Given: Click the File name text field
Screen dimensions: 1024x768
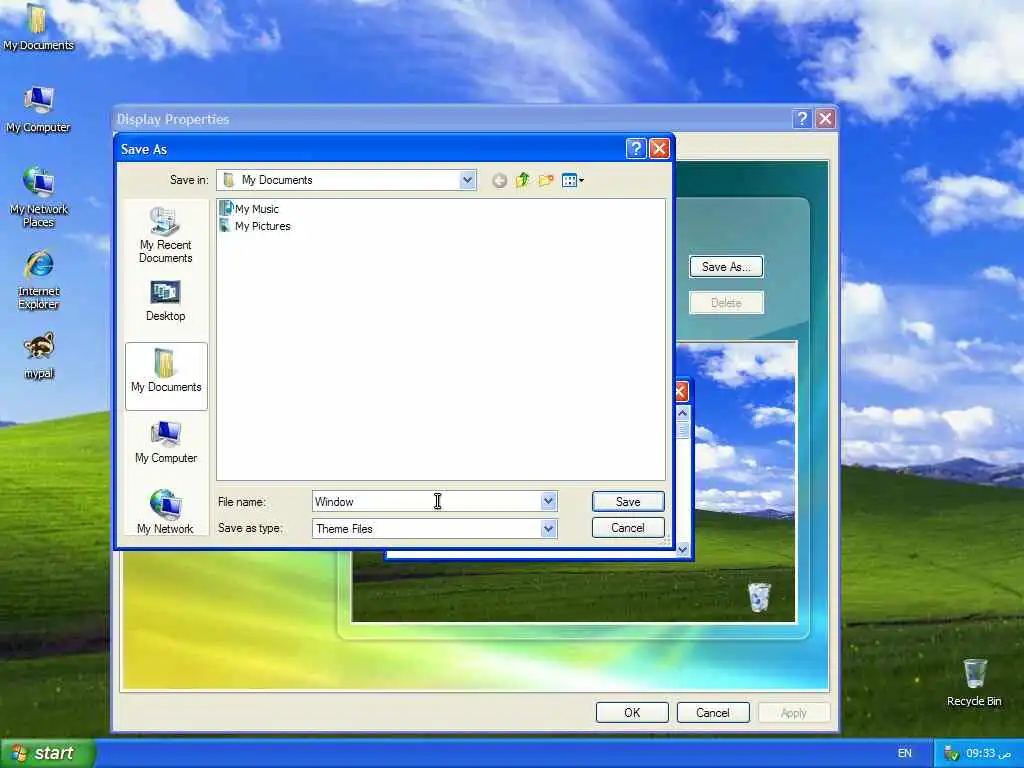Looking at the screenshot, I should [426, 502].
